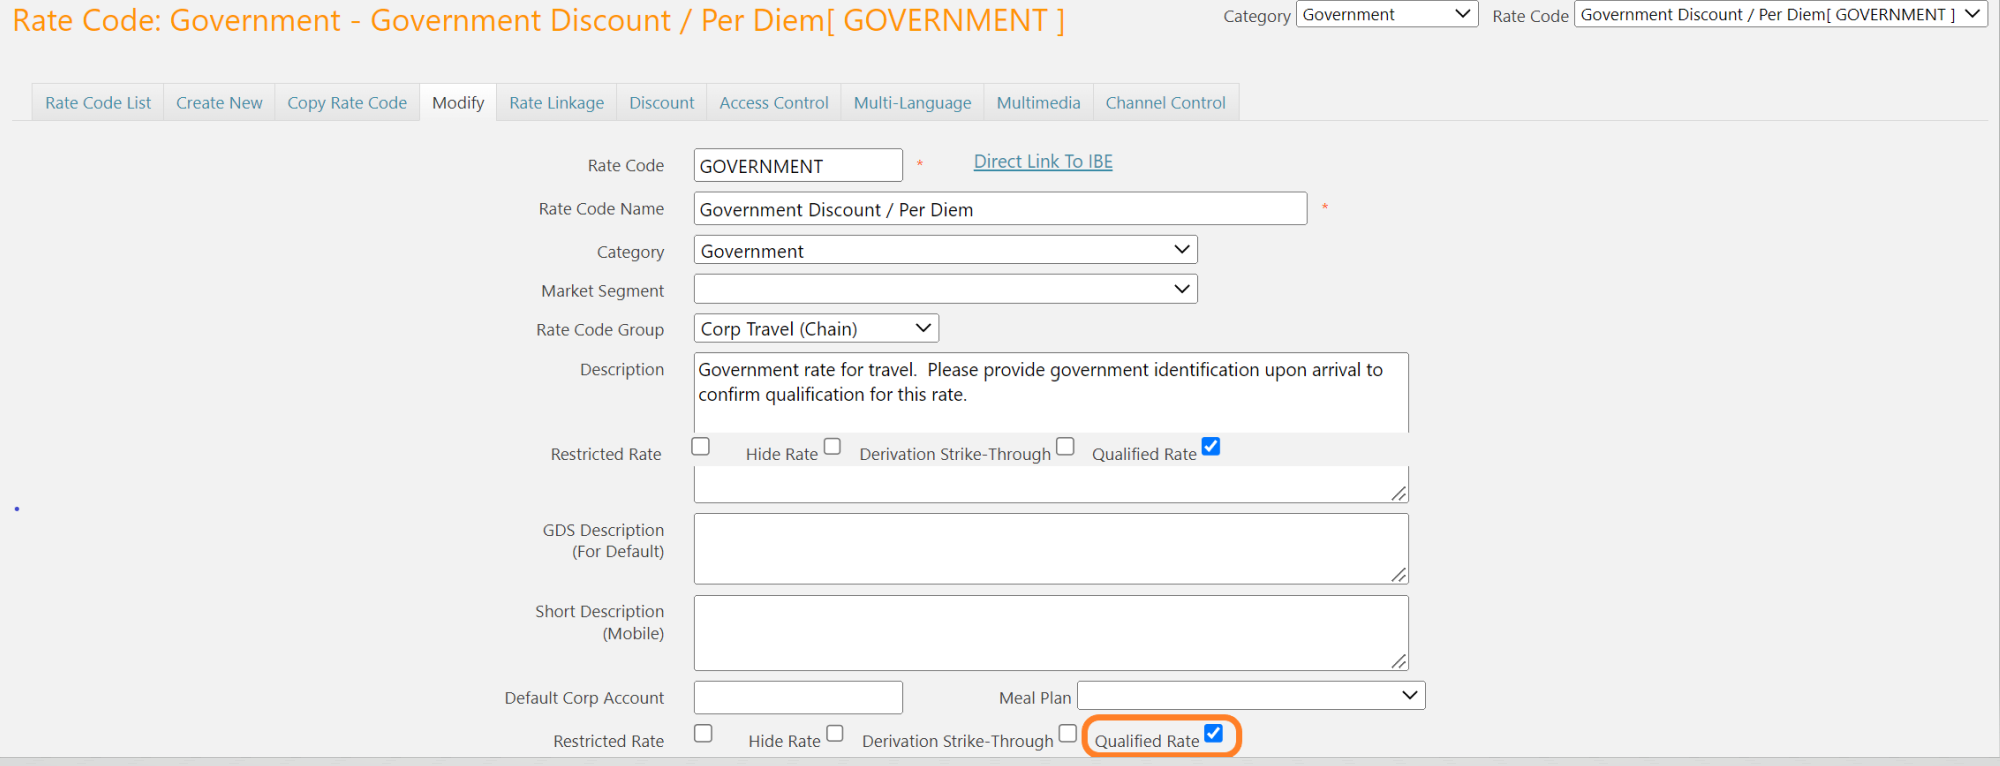2000x766 pixels.
Task: Expand the Market Segment dropdown
Action: [x=945, y=289]
